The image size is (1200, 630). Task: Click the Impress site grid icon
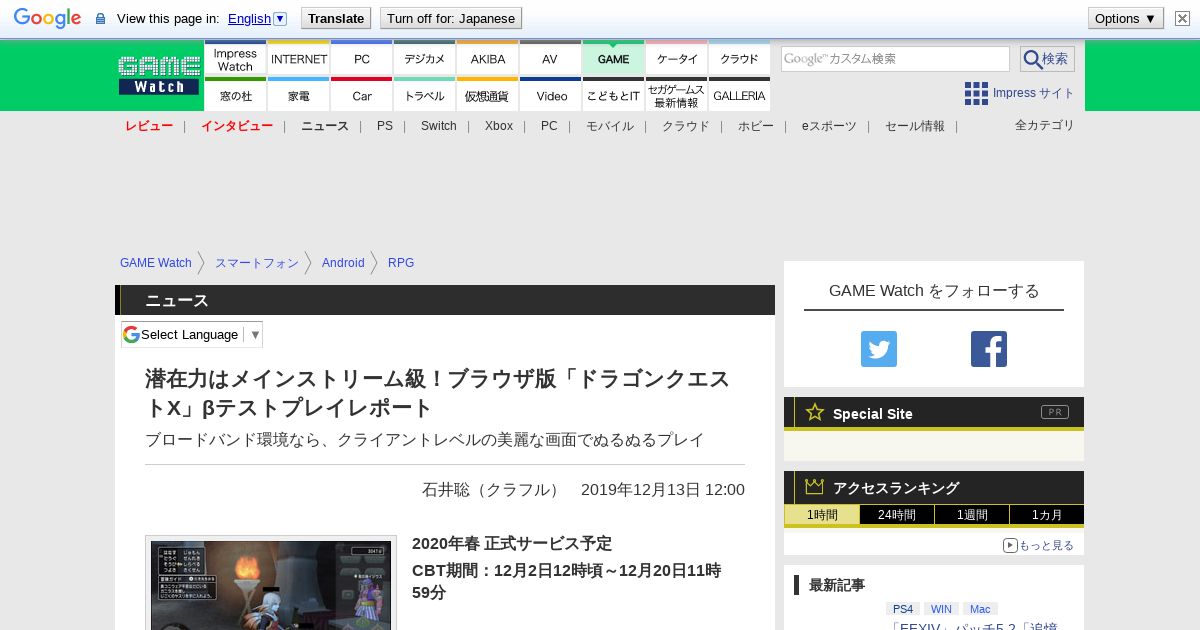pos(976,93)
